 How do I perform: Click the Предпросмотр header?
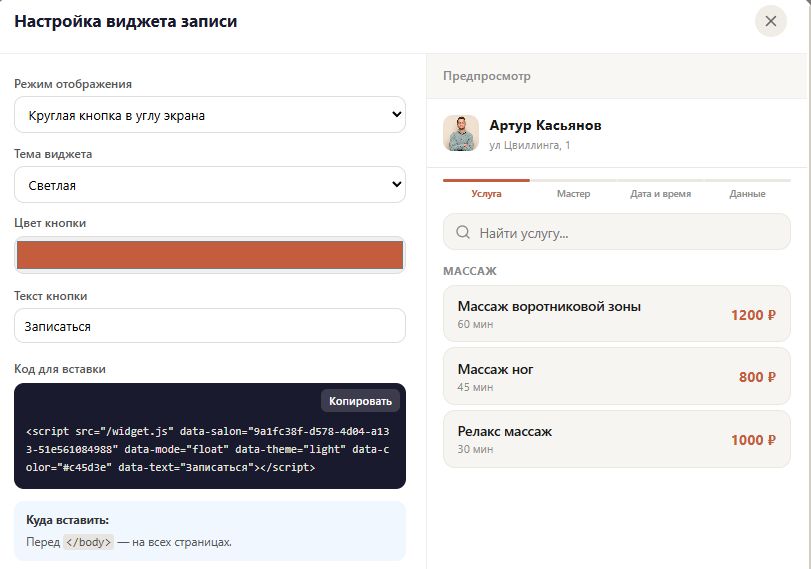click(487, 76)
